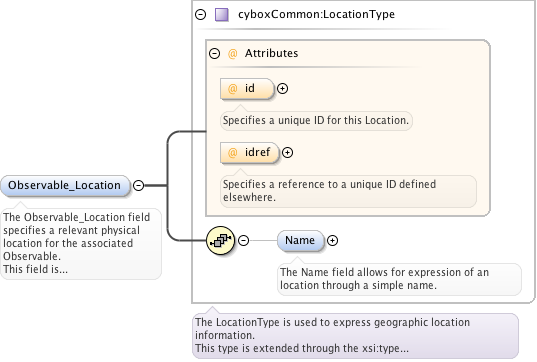Click 'Specifies a unique ID for this Location.'

pos(316,121)
